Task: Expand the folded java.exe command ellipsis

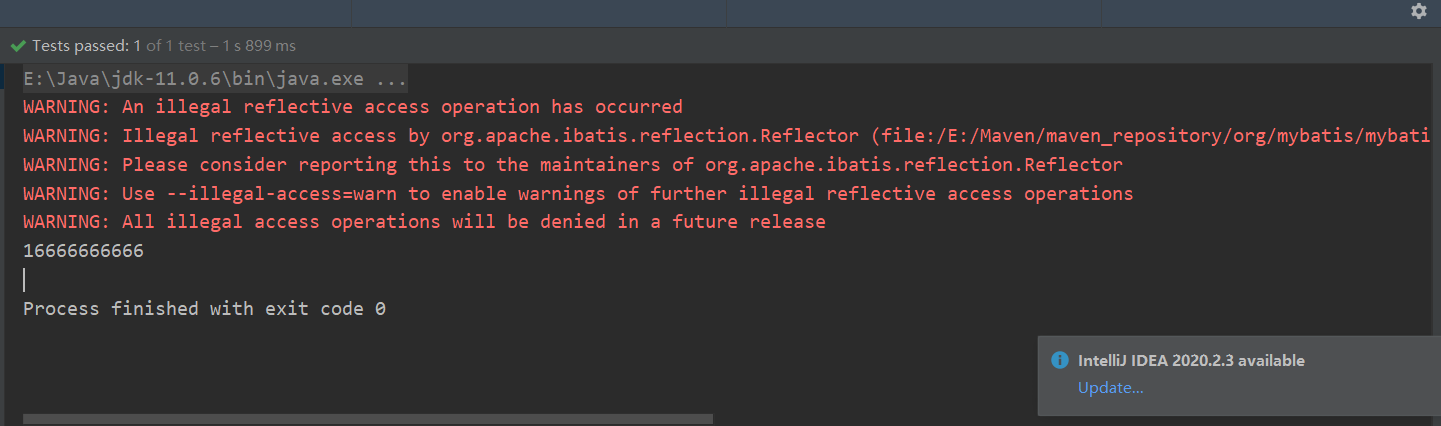Action: (x=391, y=78)
